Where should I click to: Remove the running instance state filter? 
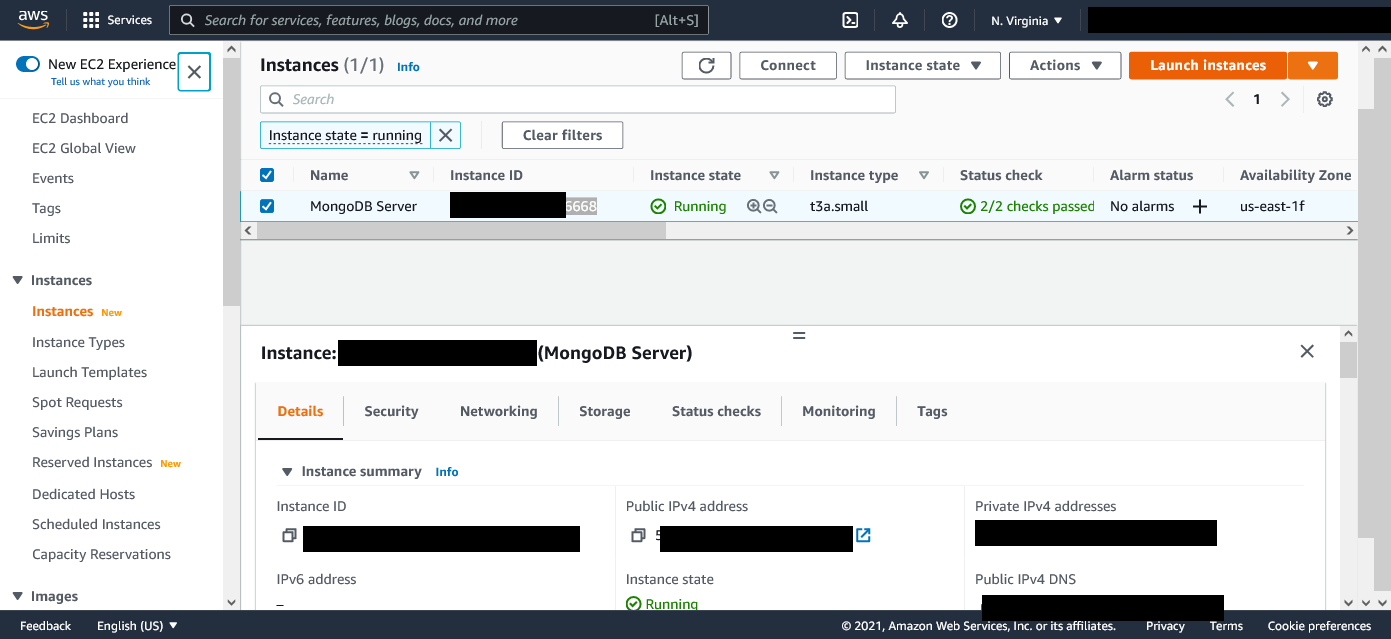click(x=446, y=135)
